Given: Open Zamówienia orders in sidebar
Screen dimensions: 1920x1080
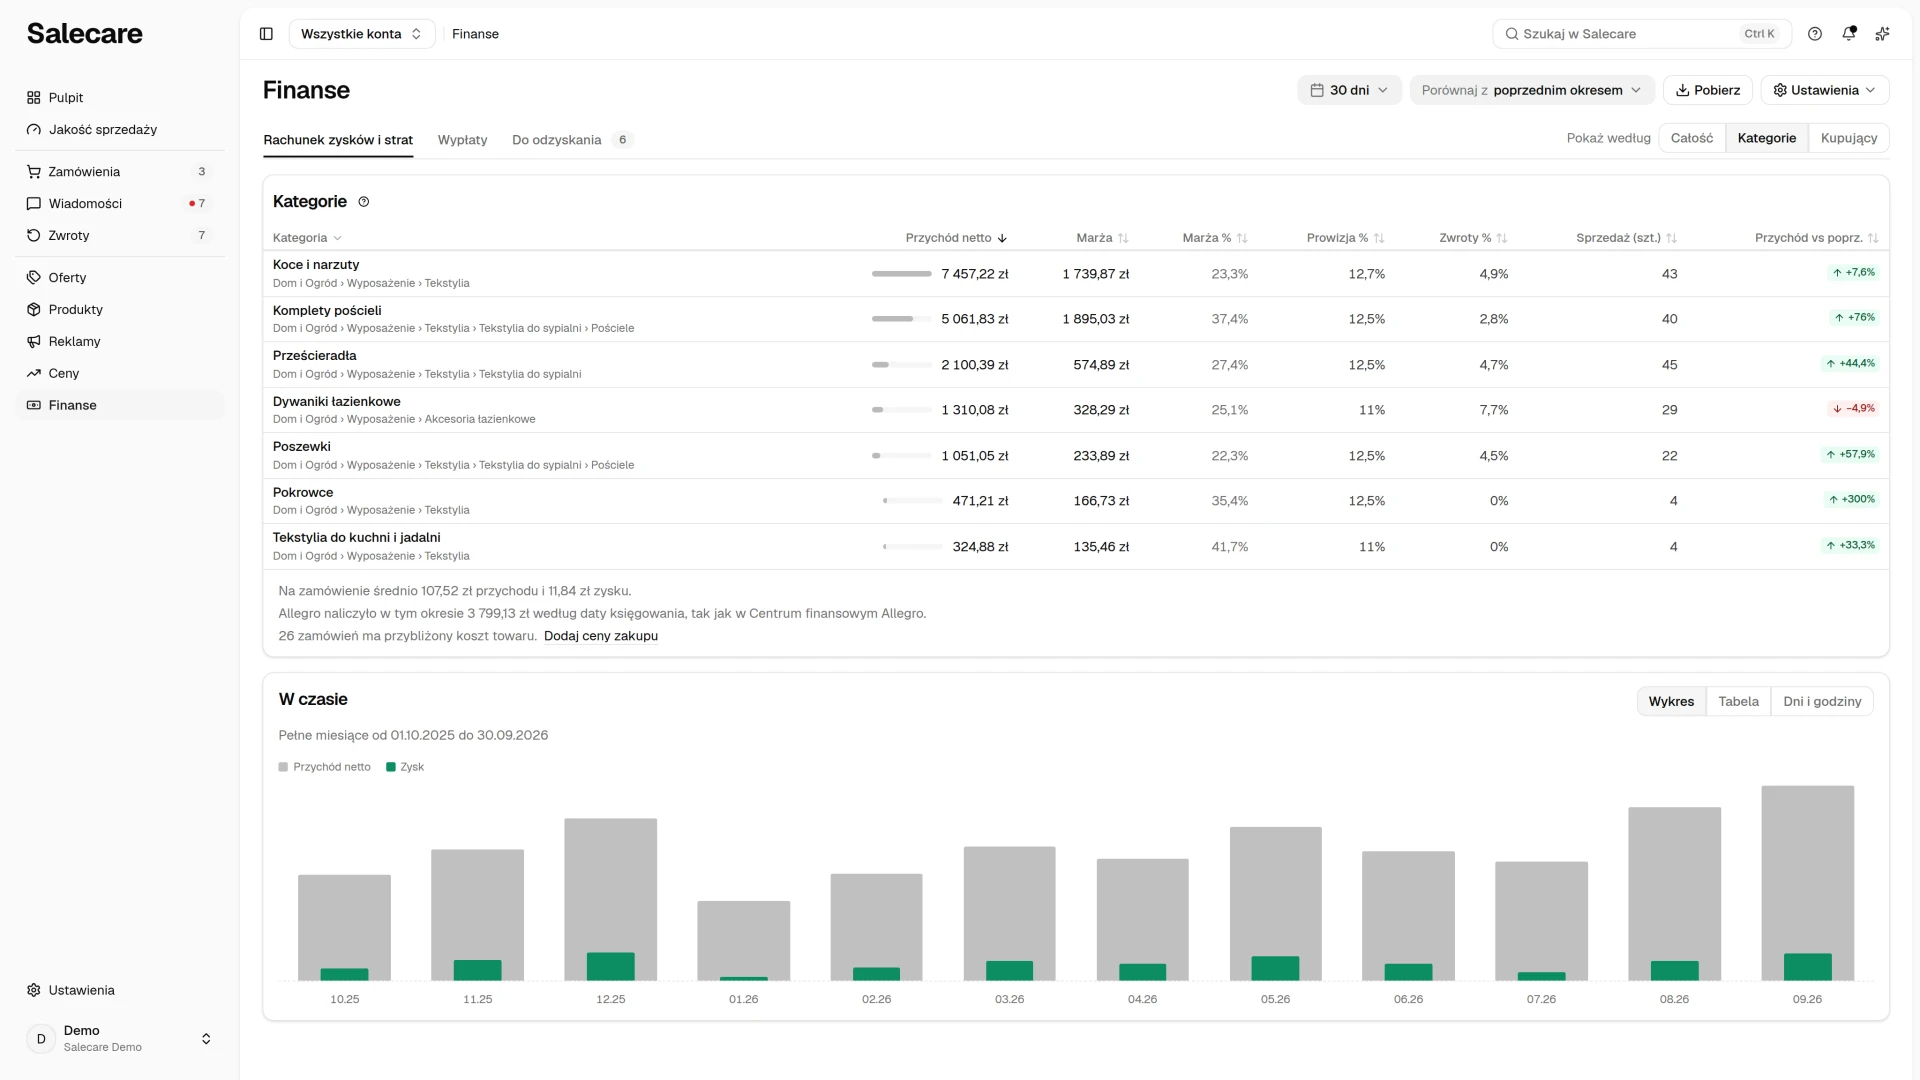Looking at the screenshot, I should click(x=120, y=172).
